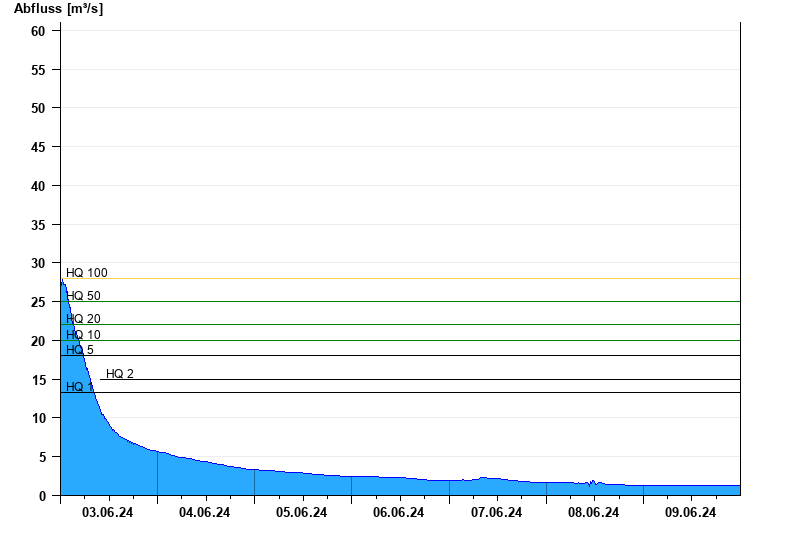This screenshot has width=800, height=550.
Task: Click the y-axis value '25'
Action: pos(38,302)
